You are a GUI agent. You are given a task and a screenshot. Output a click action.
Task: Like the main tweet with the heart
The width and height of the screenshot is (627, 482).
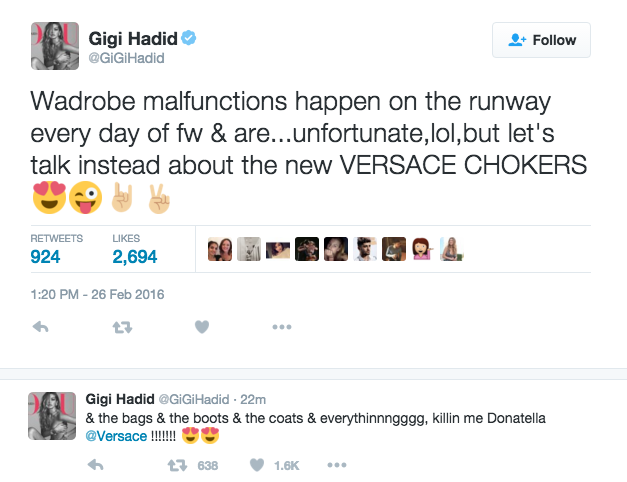pyautogui.click(x=201, y=327)
